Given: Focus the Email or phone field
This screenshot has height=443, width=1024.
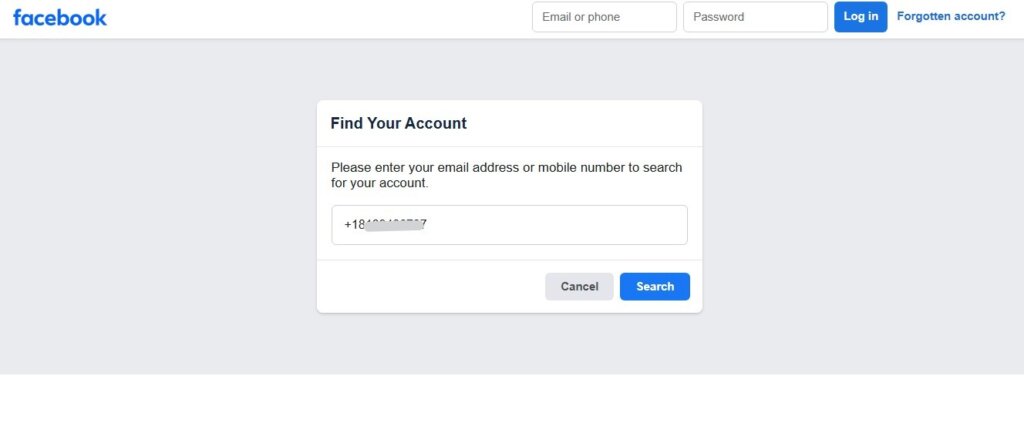Looking at the screenshot, I should click(x=604, y=17).
